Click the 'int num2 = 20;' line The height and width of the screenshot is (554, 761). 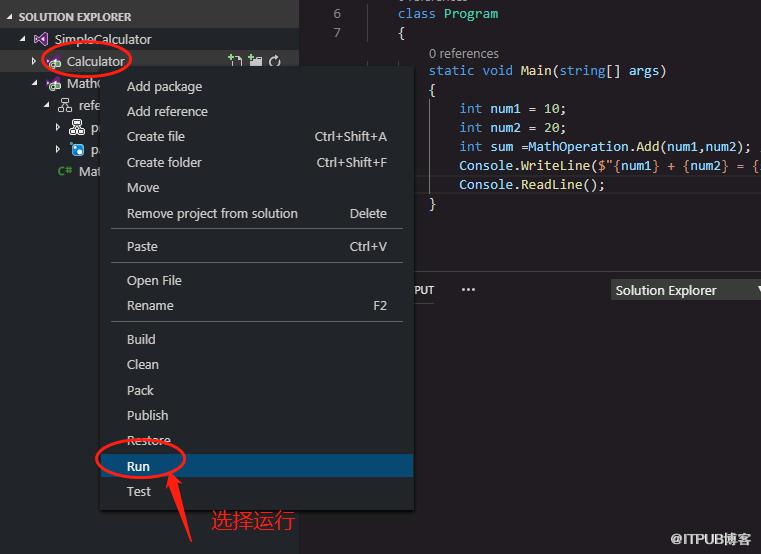513,128
